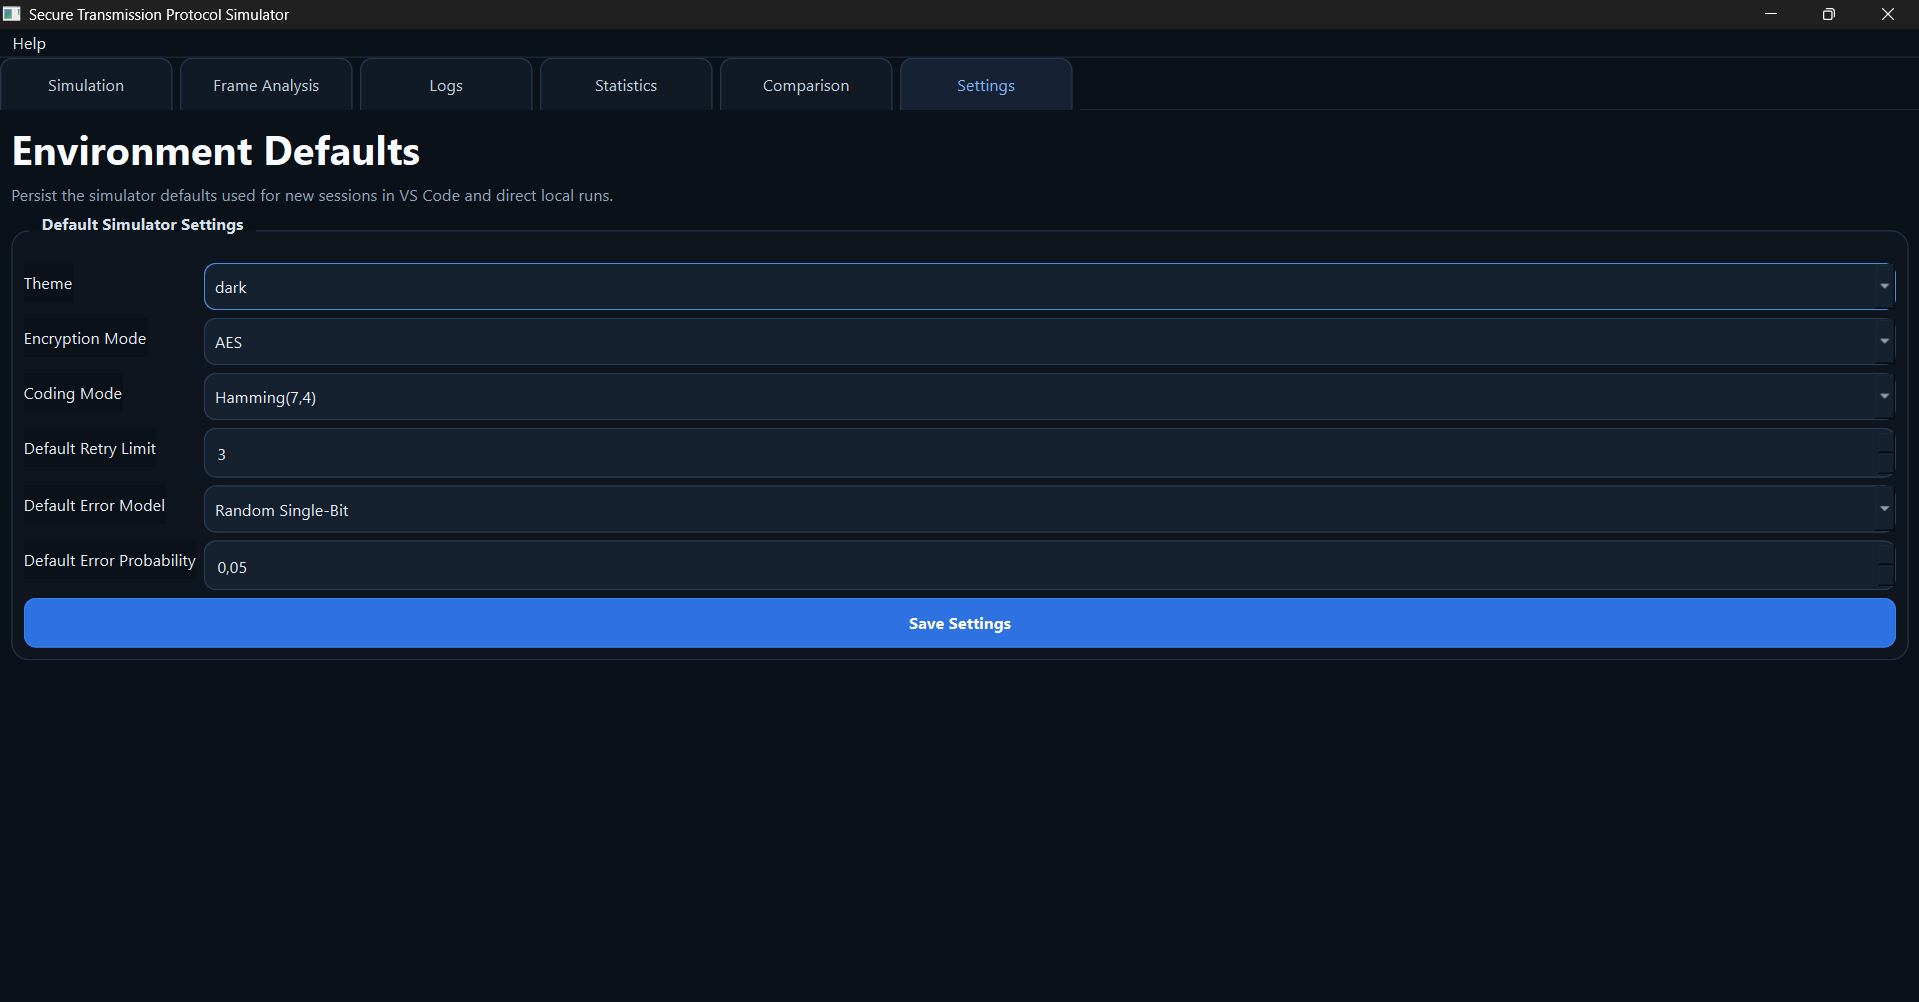Switch to the Frame Analysis tab

tap(266, 85)
